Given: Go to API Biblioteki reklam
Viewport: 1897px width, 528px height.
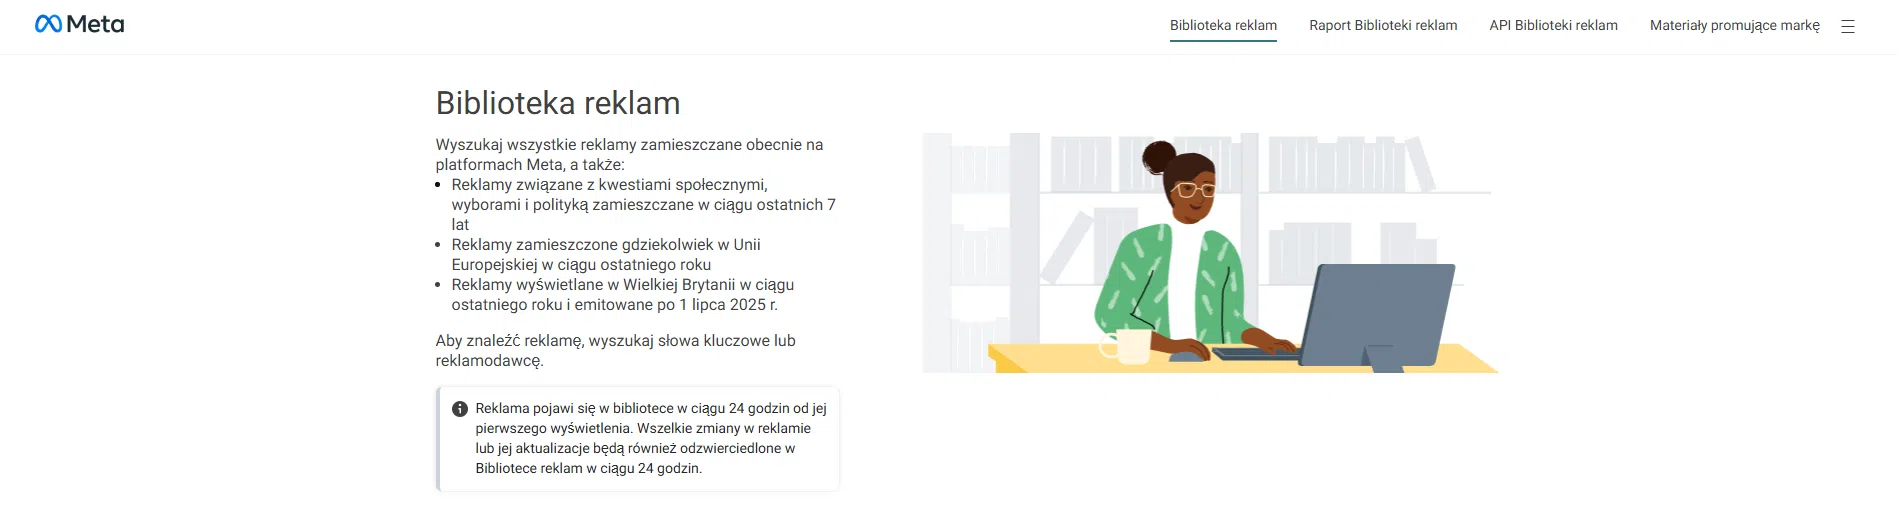Looking at the screenshot, I should coord(1553,26).
